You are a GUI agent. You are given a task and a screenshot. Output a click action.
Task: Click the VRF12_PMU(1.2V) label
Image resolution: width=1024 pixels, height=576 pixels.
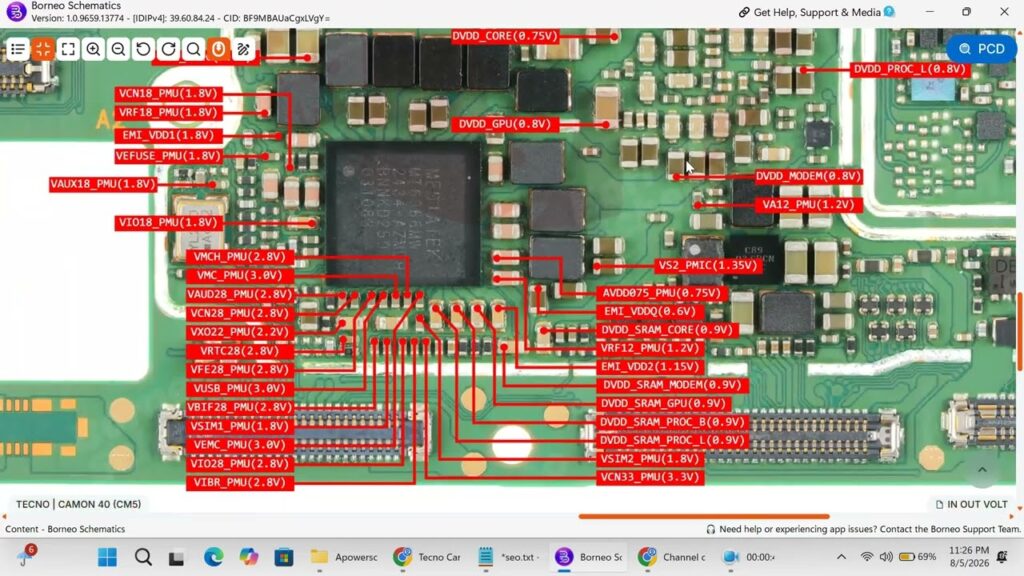click(650, 348)
